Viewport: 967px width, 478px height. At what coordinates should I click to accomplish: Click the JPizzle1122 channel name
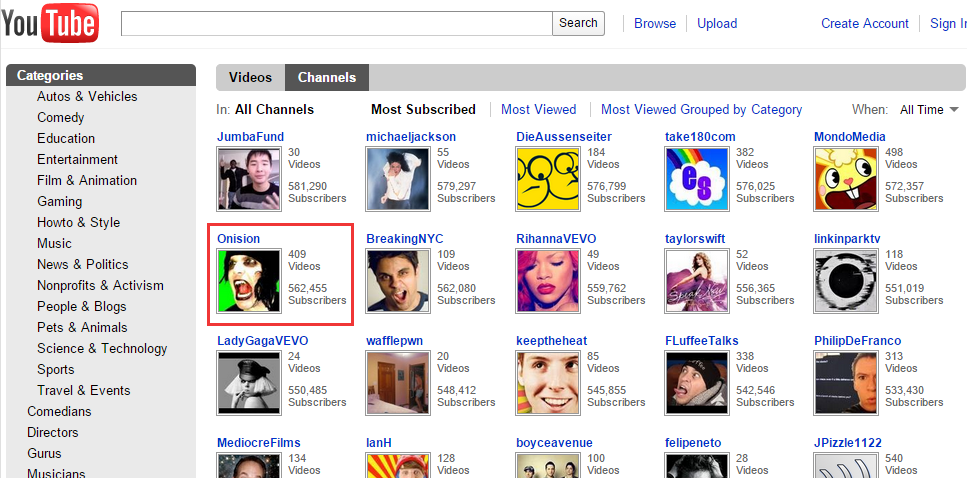click(x=848, y=442)
